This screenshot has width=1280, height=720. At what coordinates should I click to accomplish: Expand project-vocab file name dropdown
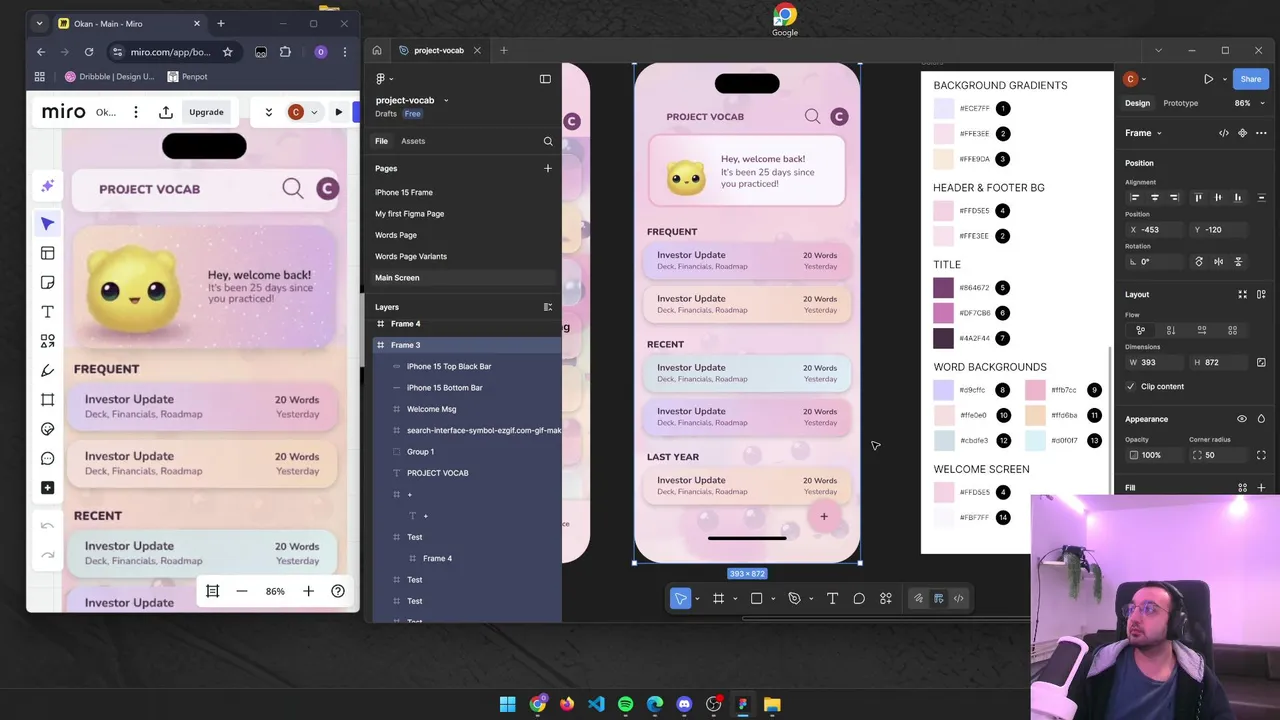(x=446, y=100)
